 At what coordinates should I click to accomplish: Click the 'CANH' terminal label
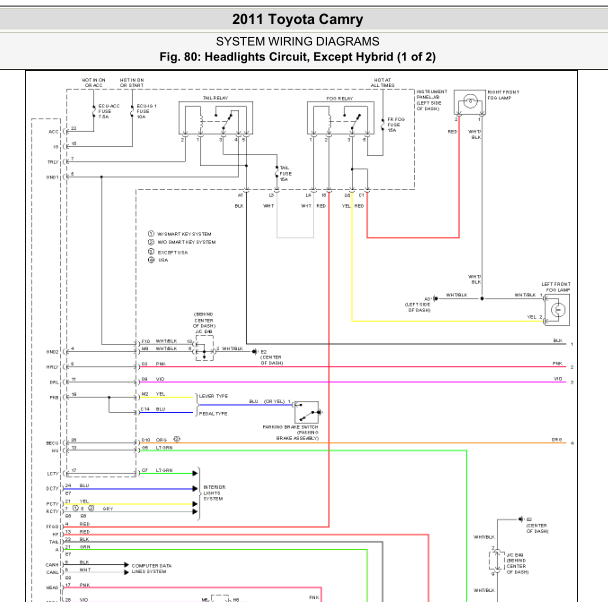coord(52,565)
